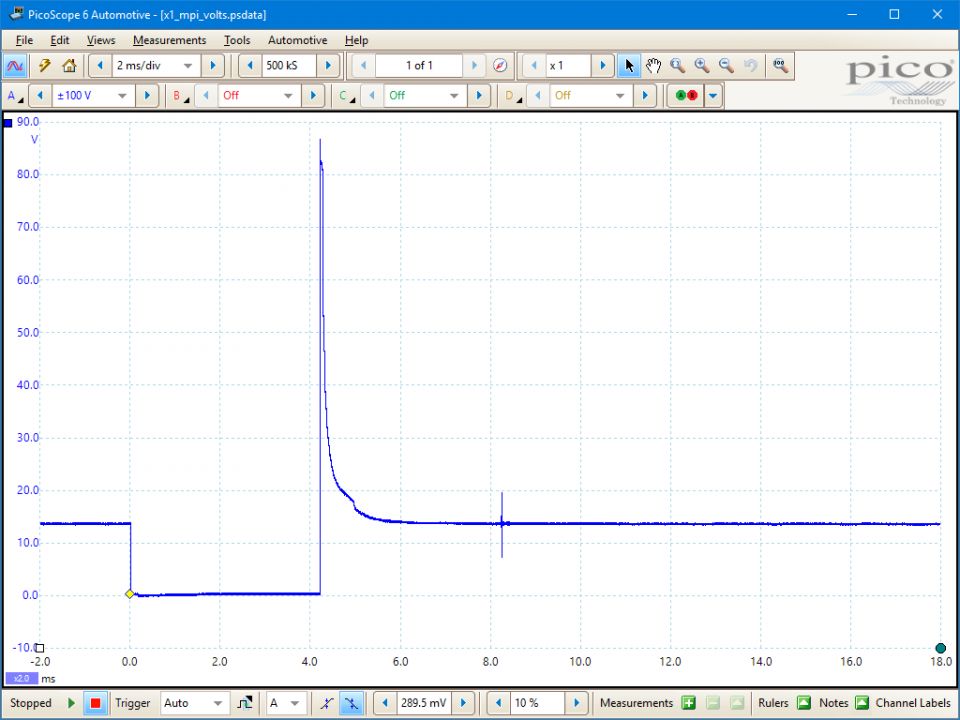This screenshot has height=720, width=960.
Task: Click the x2.0 time axis zoom indicator
Action: pos(21,678)
